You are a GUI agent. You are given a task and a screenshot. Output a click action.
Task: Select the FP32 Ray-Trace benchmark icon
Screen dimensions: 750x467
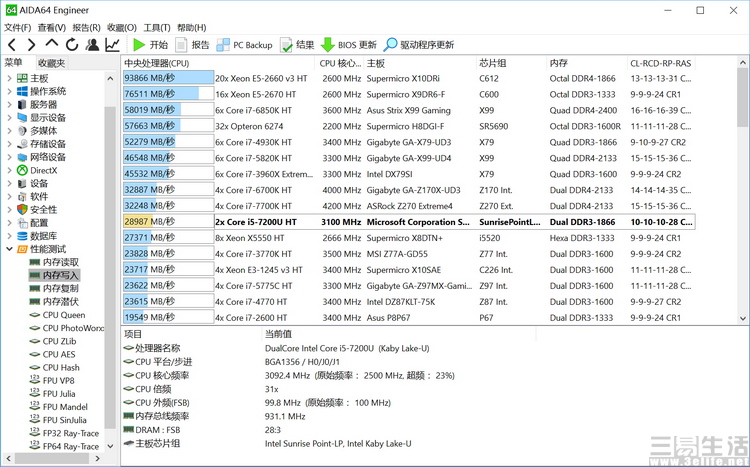(x=34, y=433)
